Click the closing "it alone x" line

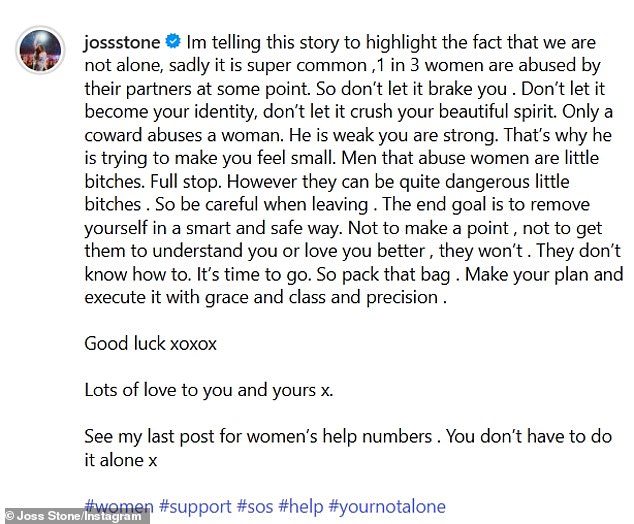pyautogui.click(x=120, y=460)
